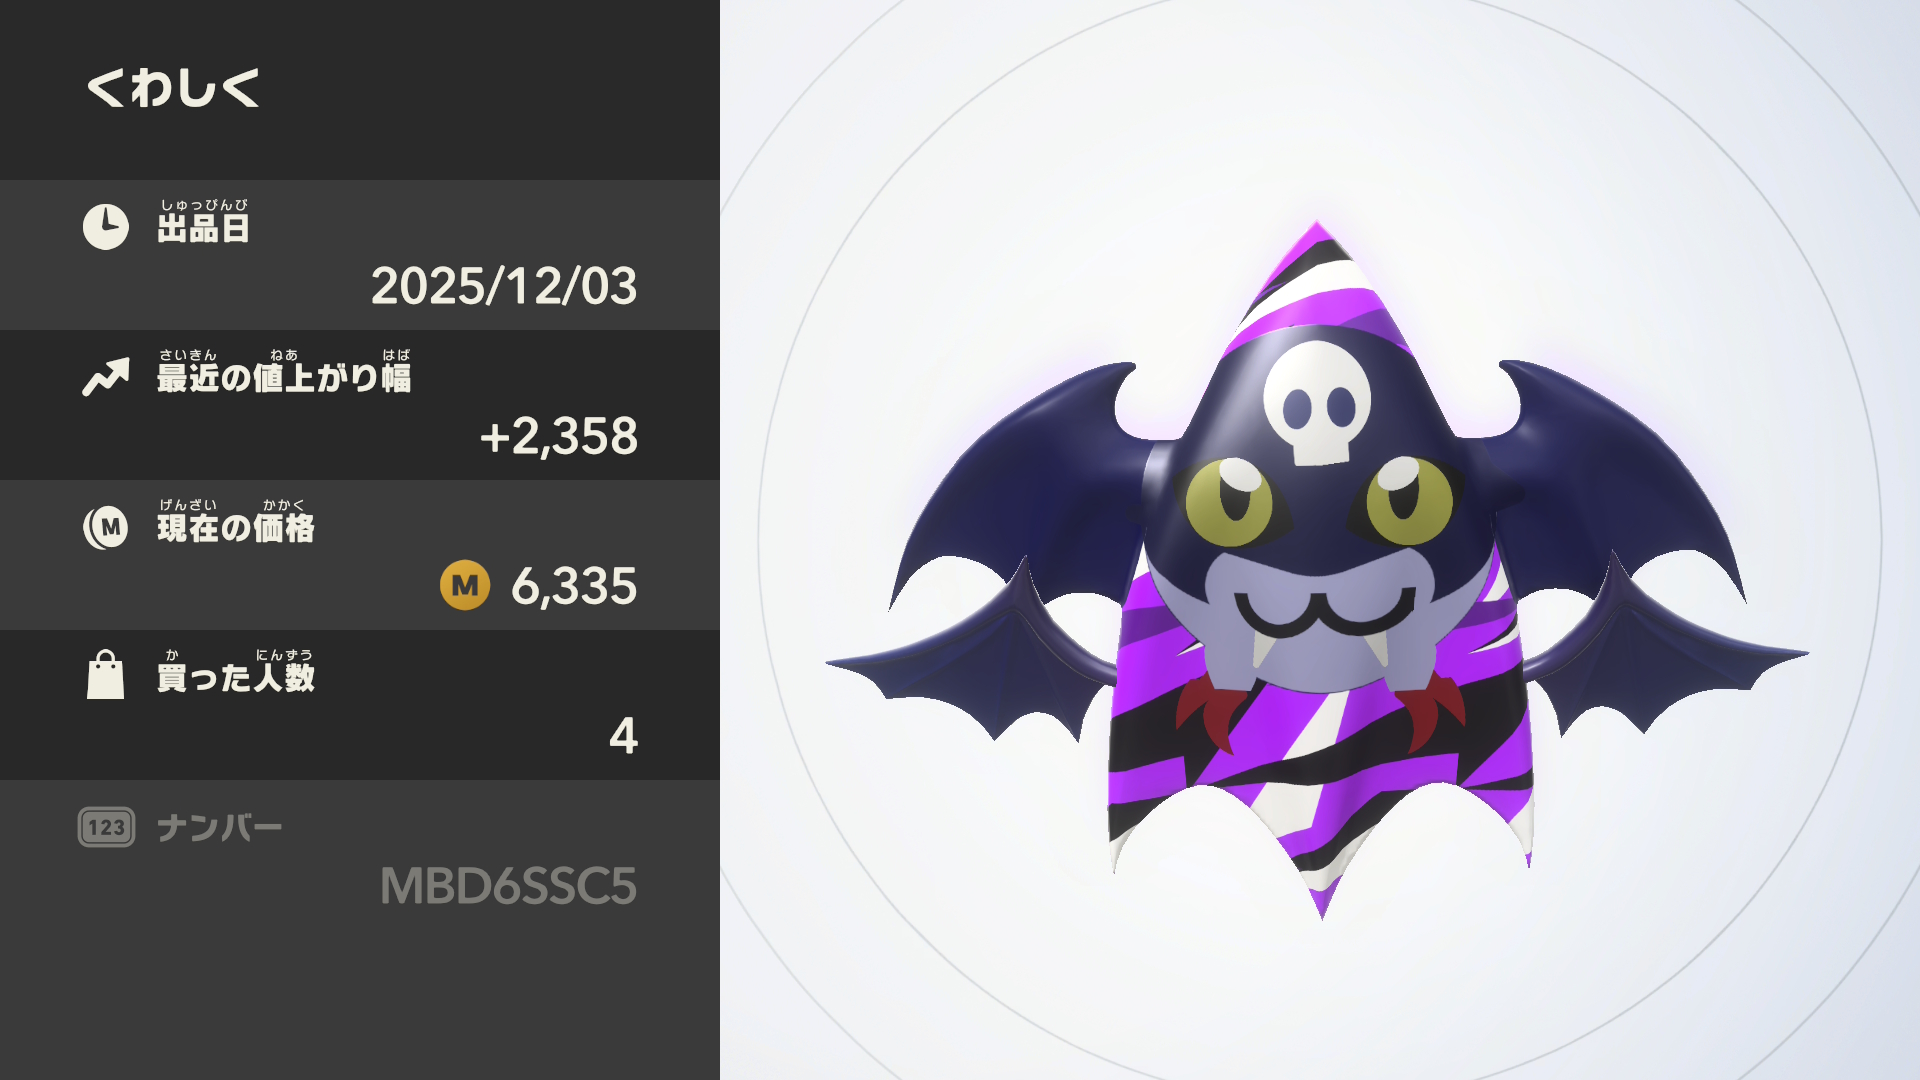The width and height of the screenshot is (1920, 1080).
Task: Click the code MBD6SSC5
Action: tap(508, 886)
